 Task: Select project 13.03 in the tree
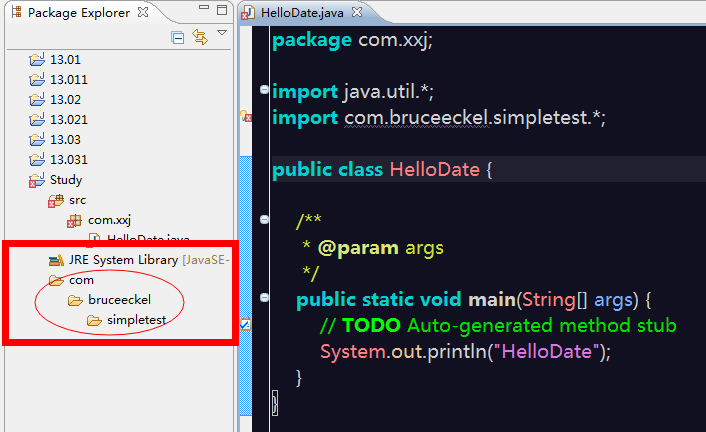pyautogui.click(x=66, y=140)
